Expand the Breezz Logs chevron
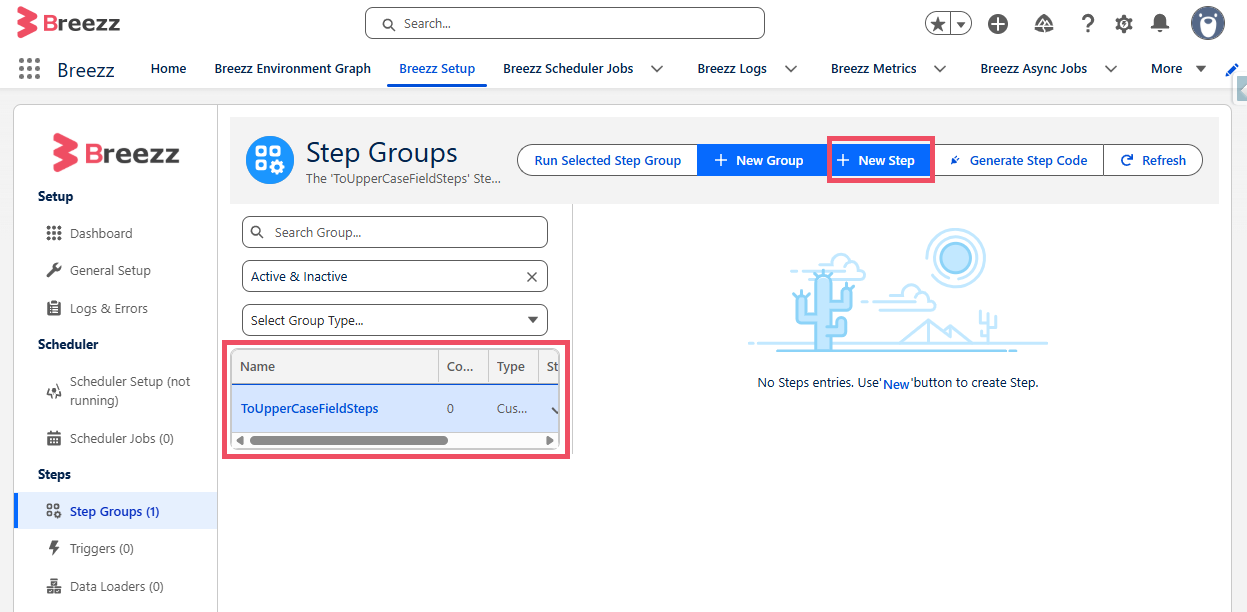The height and width of the screenshot is (612, 1247). pos(791,69)
